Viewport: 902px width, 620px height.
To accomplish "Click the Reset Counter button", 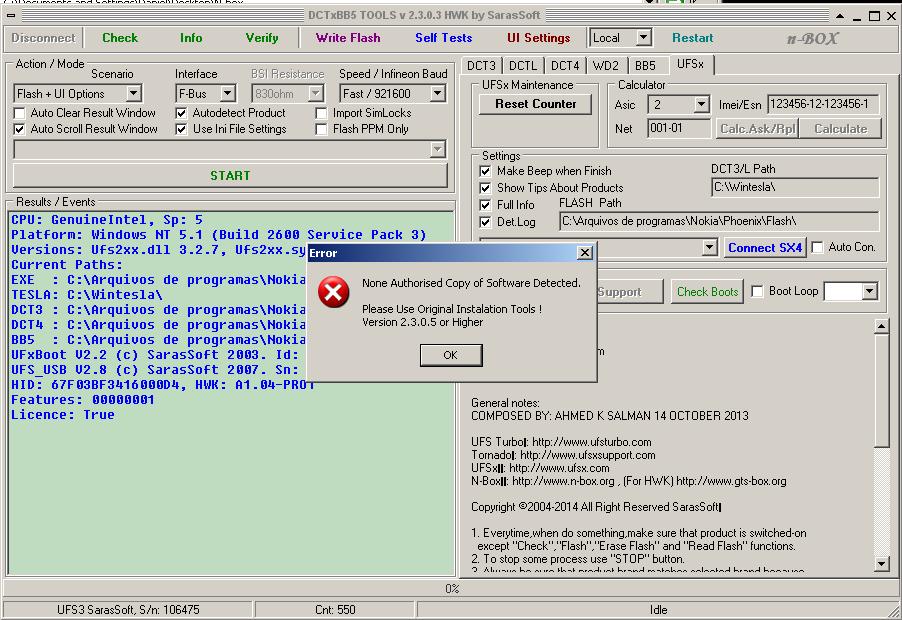I will [536, 104].
